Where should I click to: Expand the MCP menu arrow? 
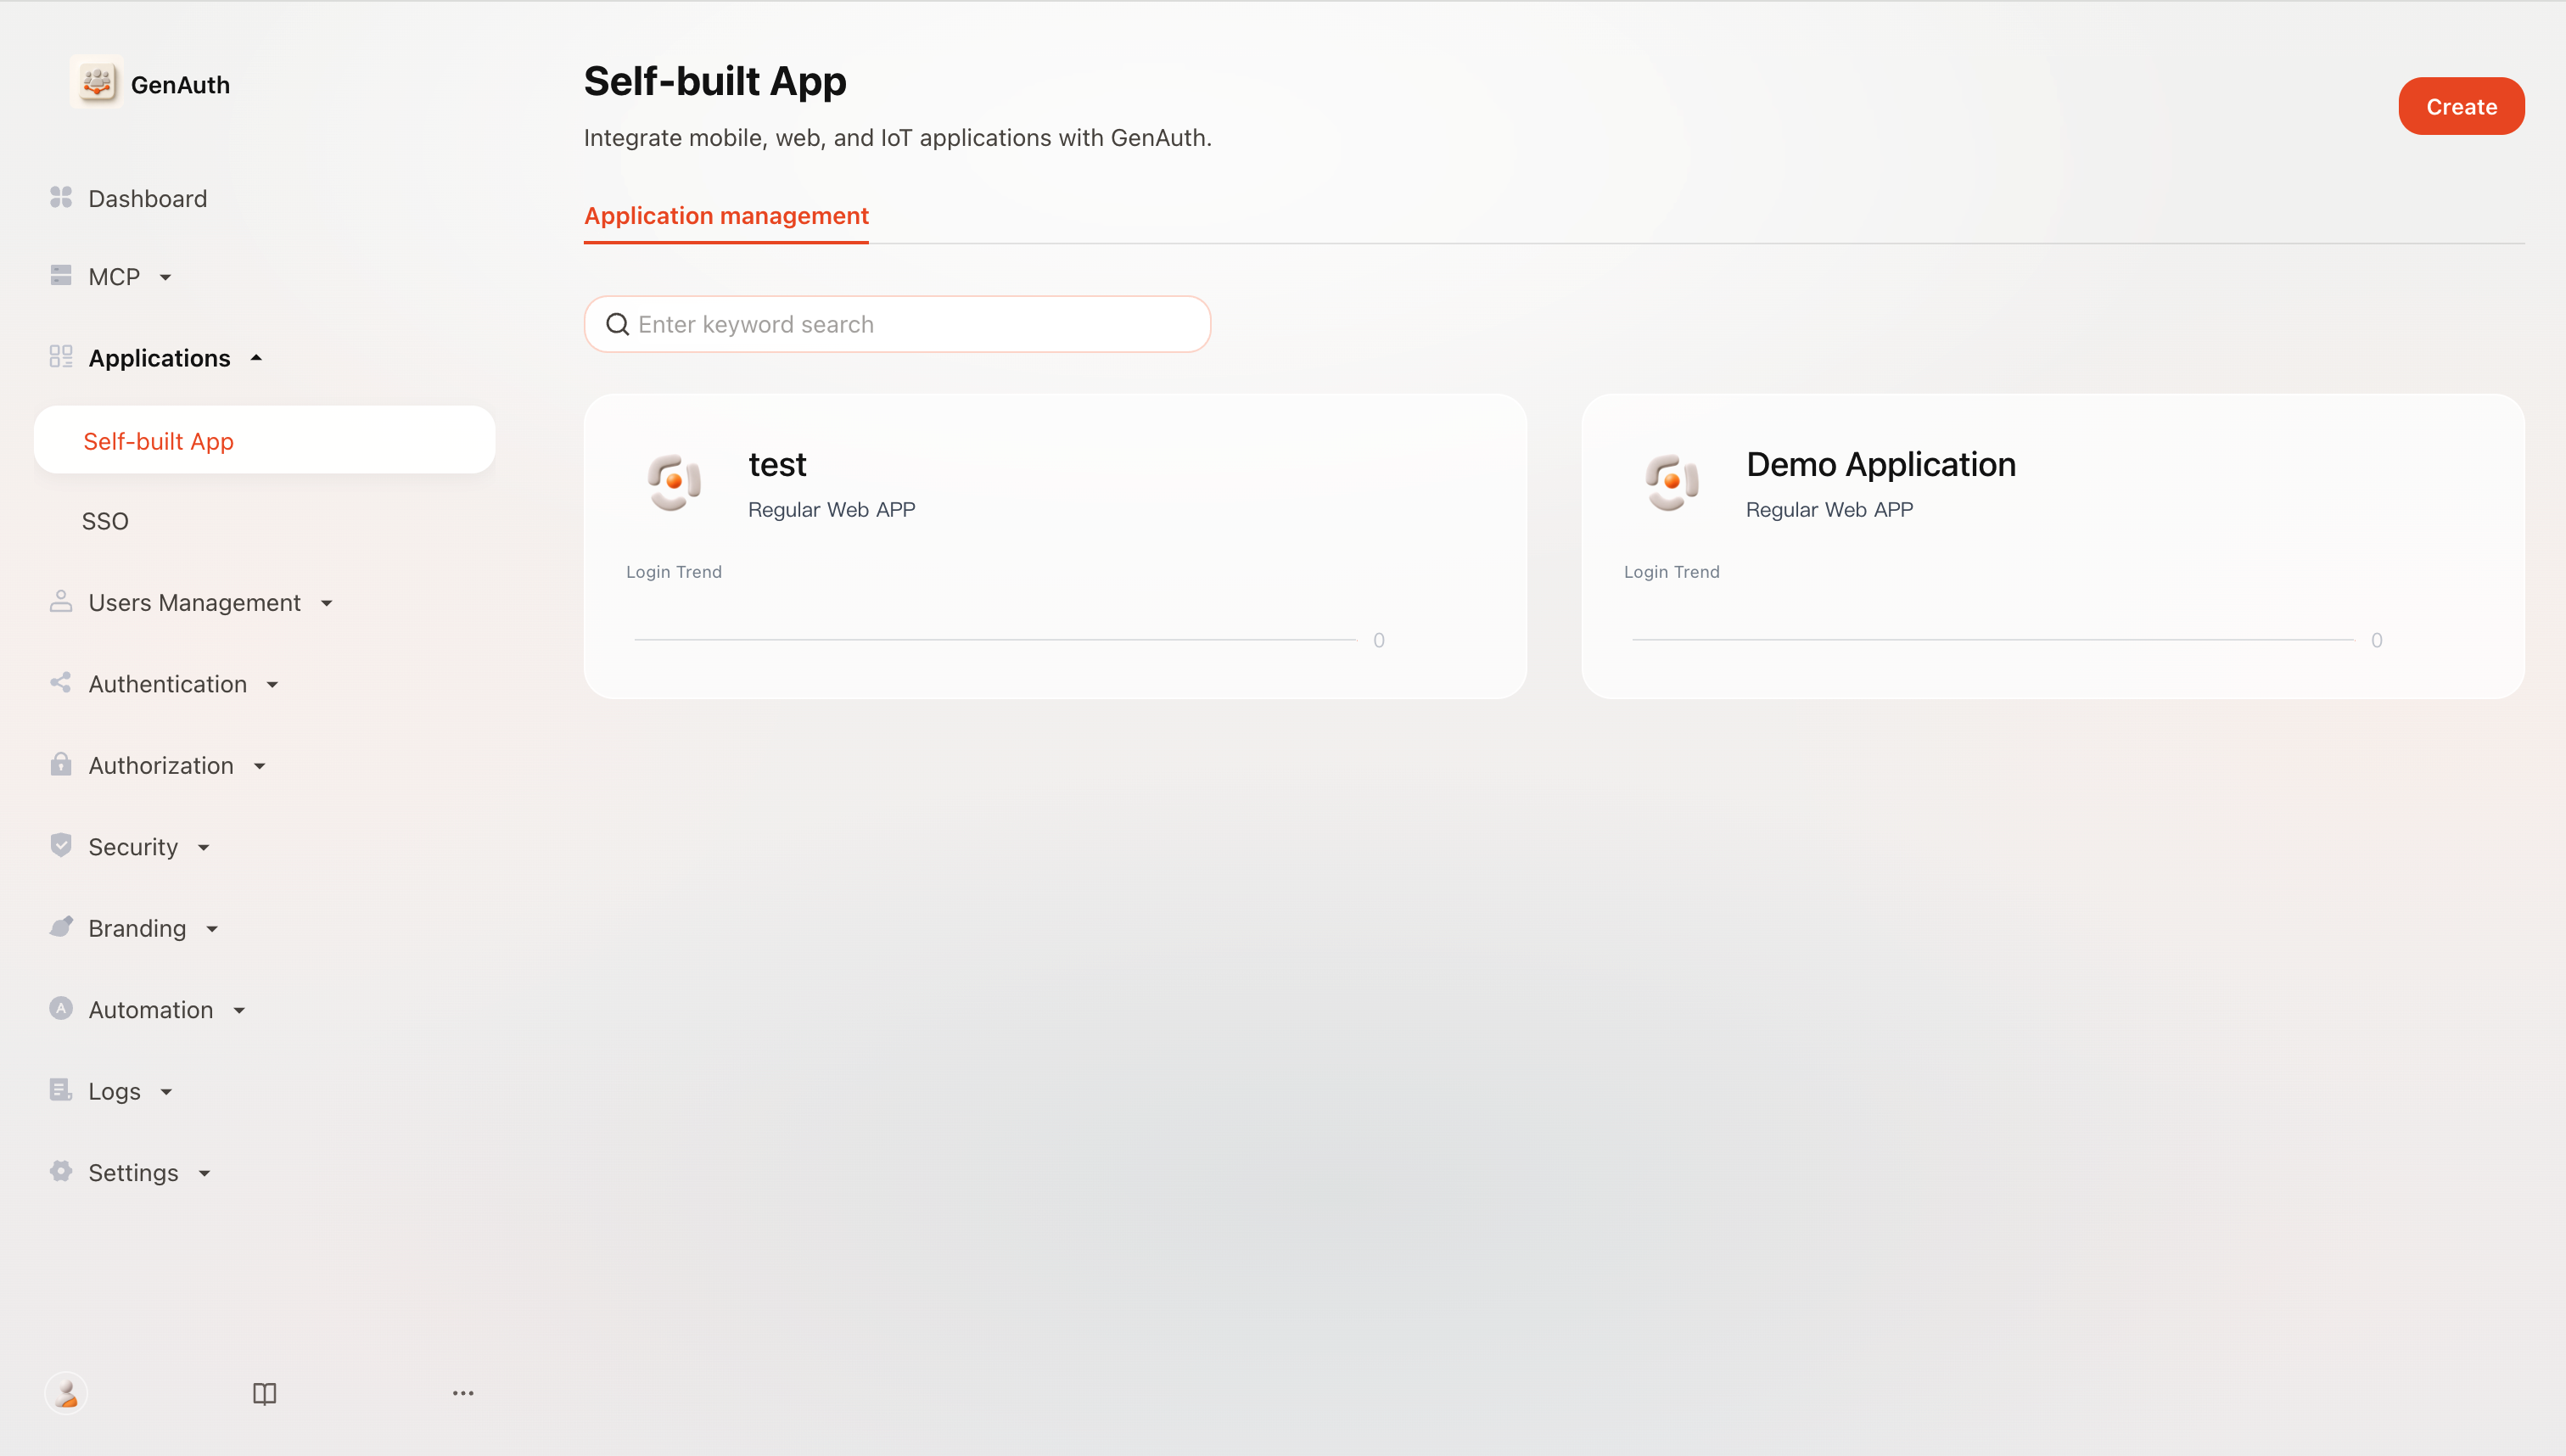(166, 277)
